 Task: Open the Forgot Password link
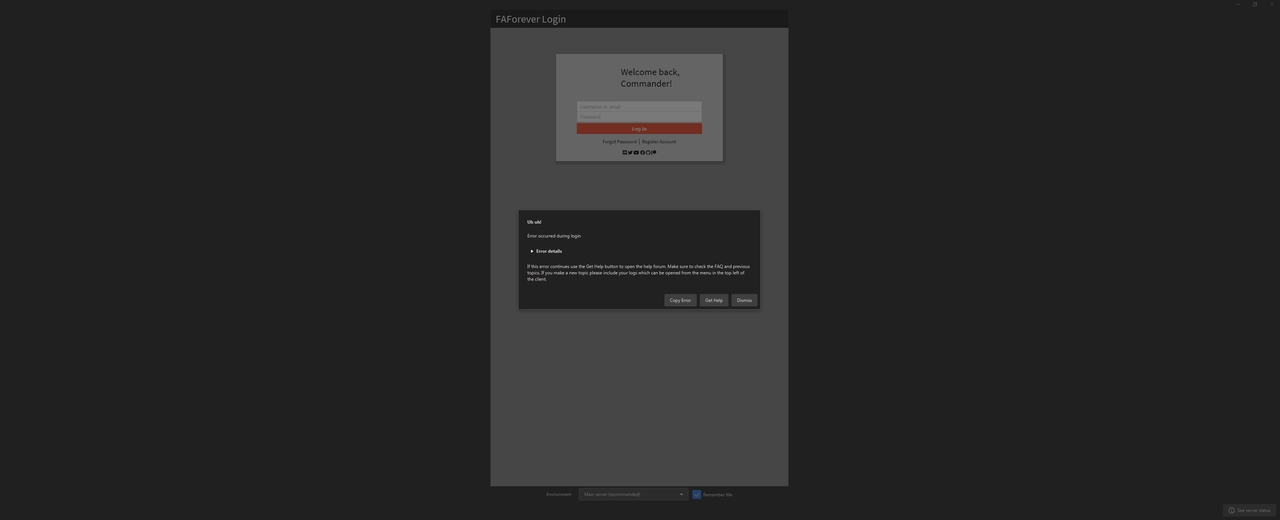point(619,141)
